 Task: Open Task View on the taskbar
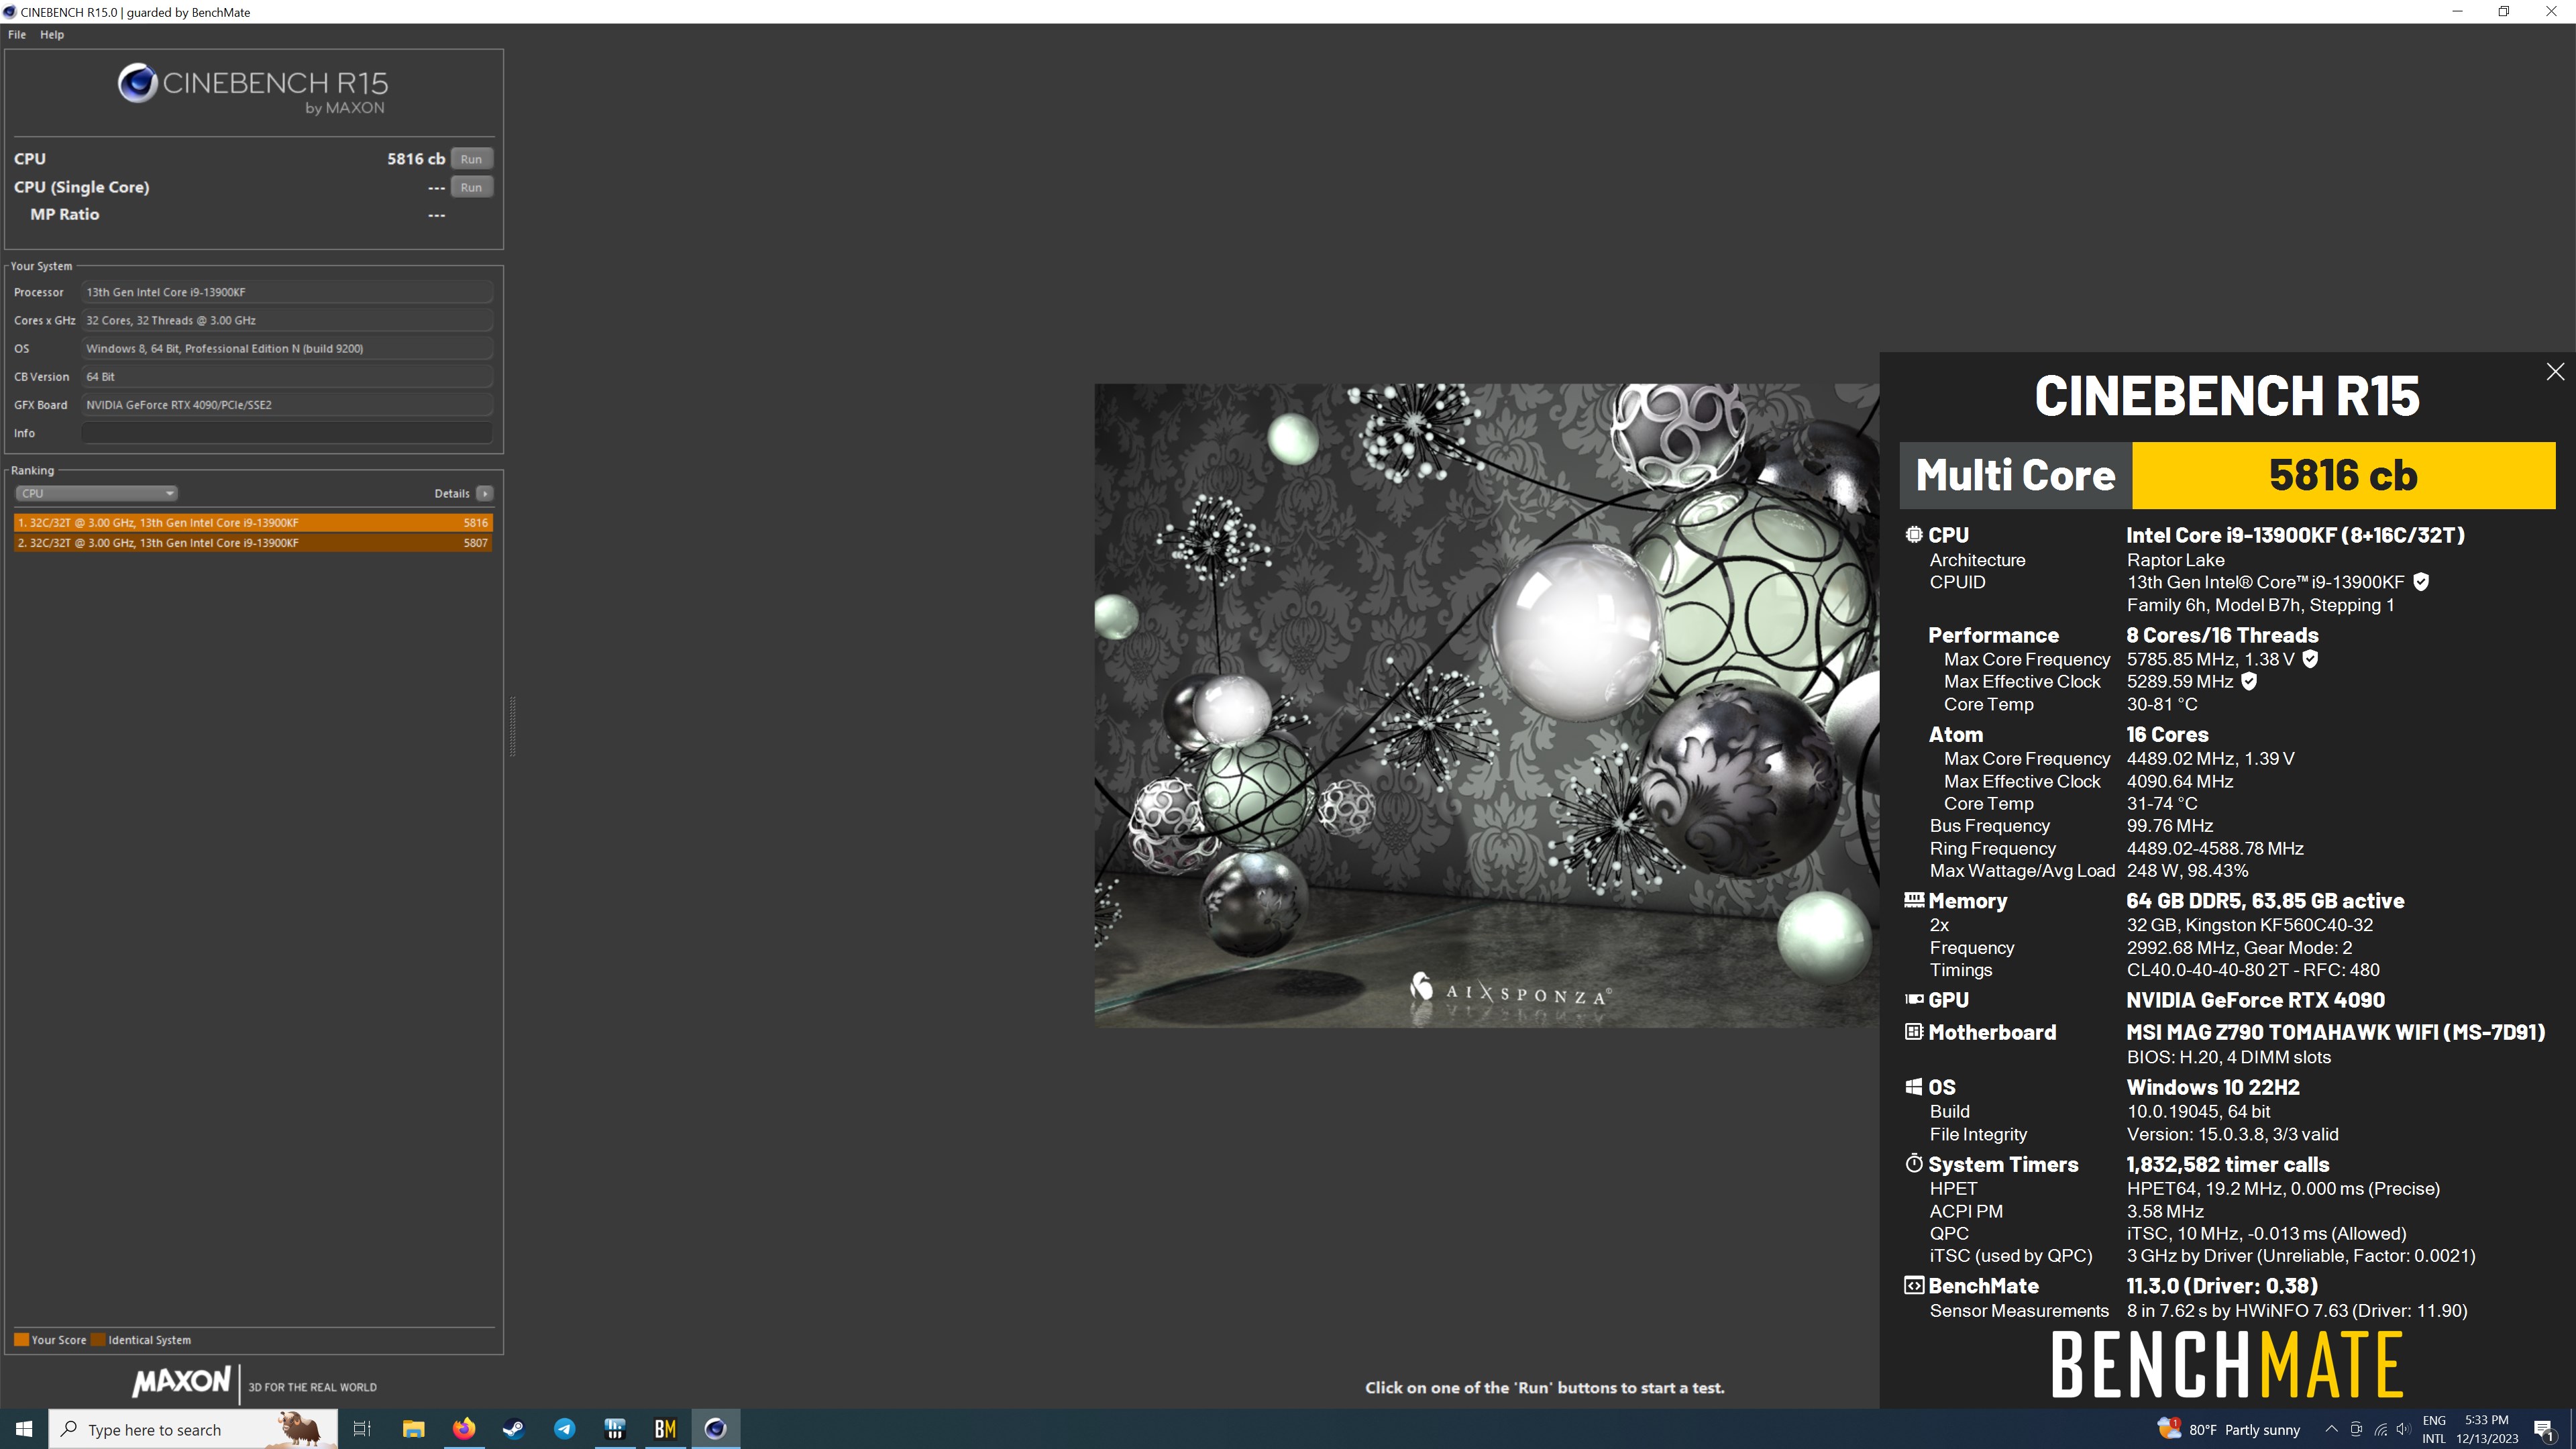tap(362, 1429)
